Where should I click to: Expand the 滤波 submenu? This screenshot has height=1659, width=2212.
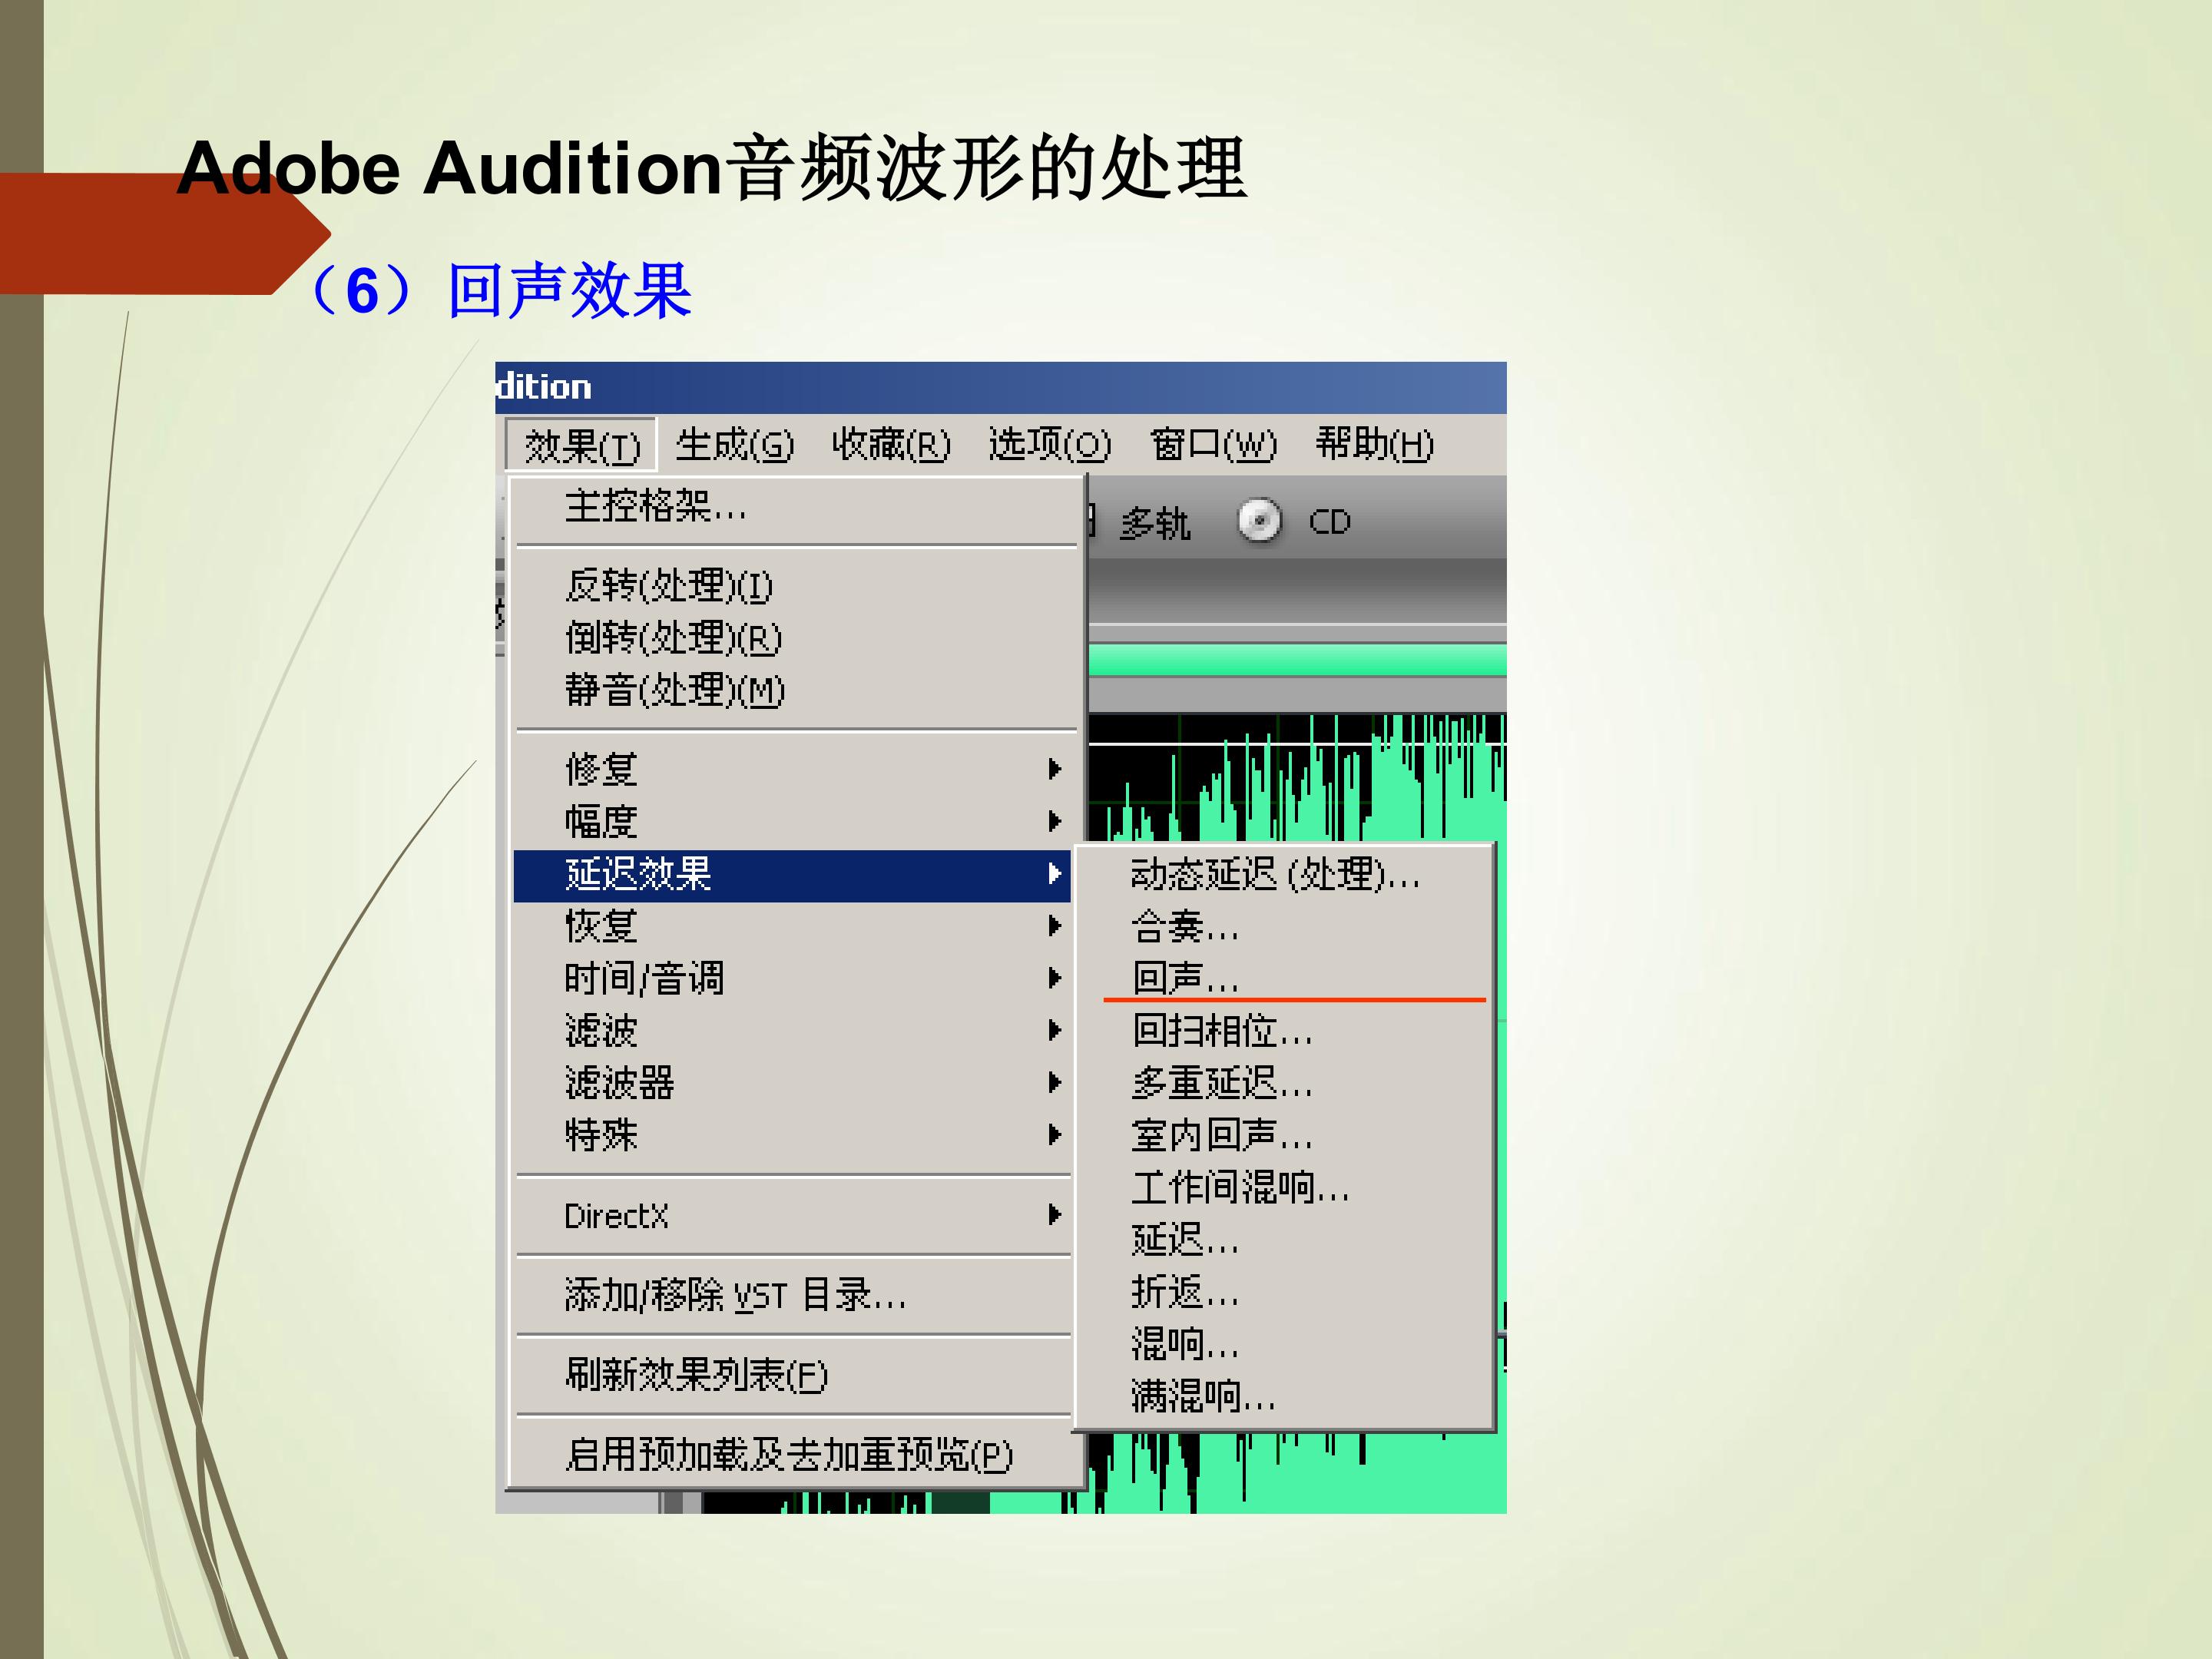pyautogui.click(x=792, y=1030)
